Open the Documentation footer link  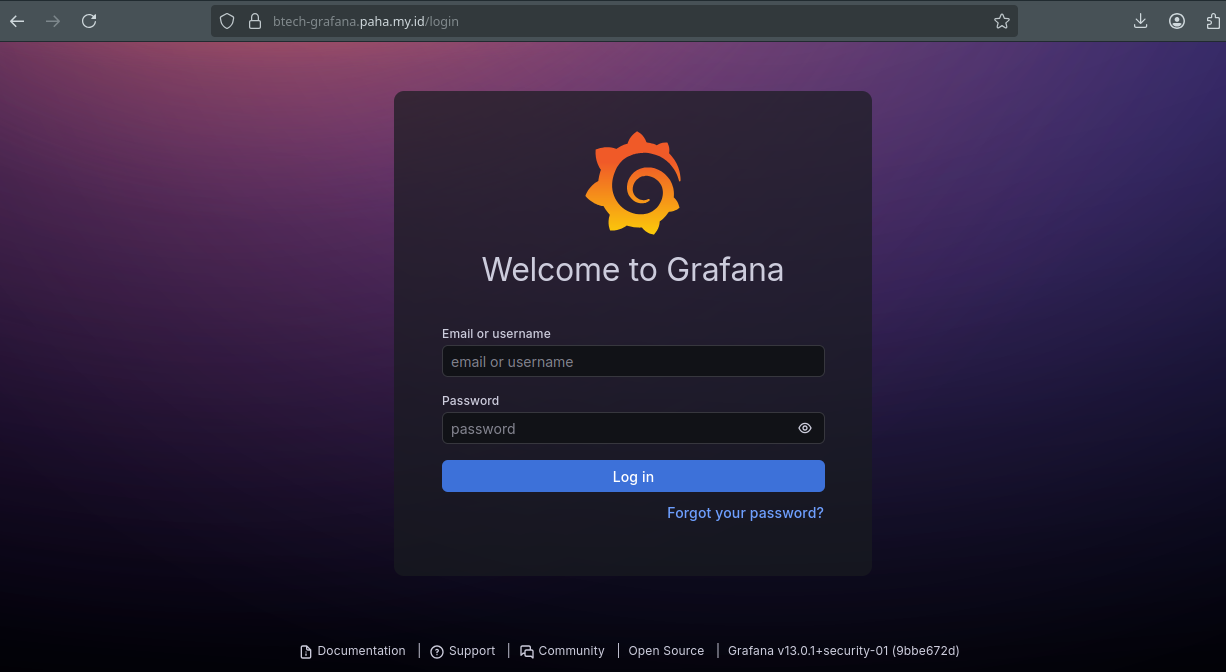coord(361,651)
